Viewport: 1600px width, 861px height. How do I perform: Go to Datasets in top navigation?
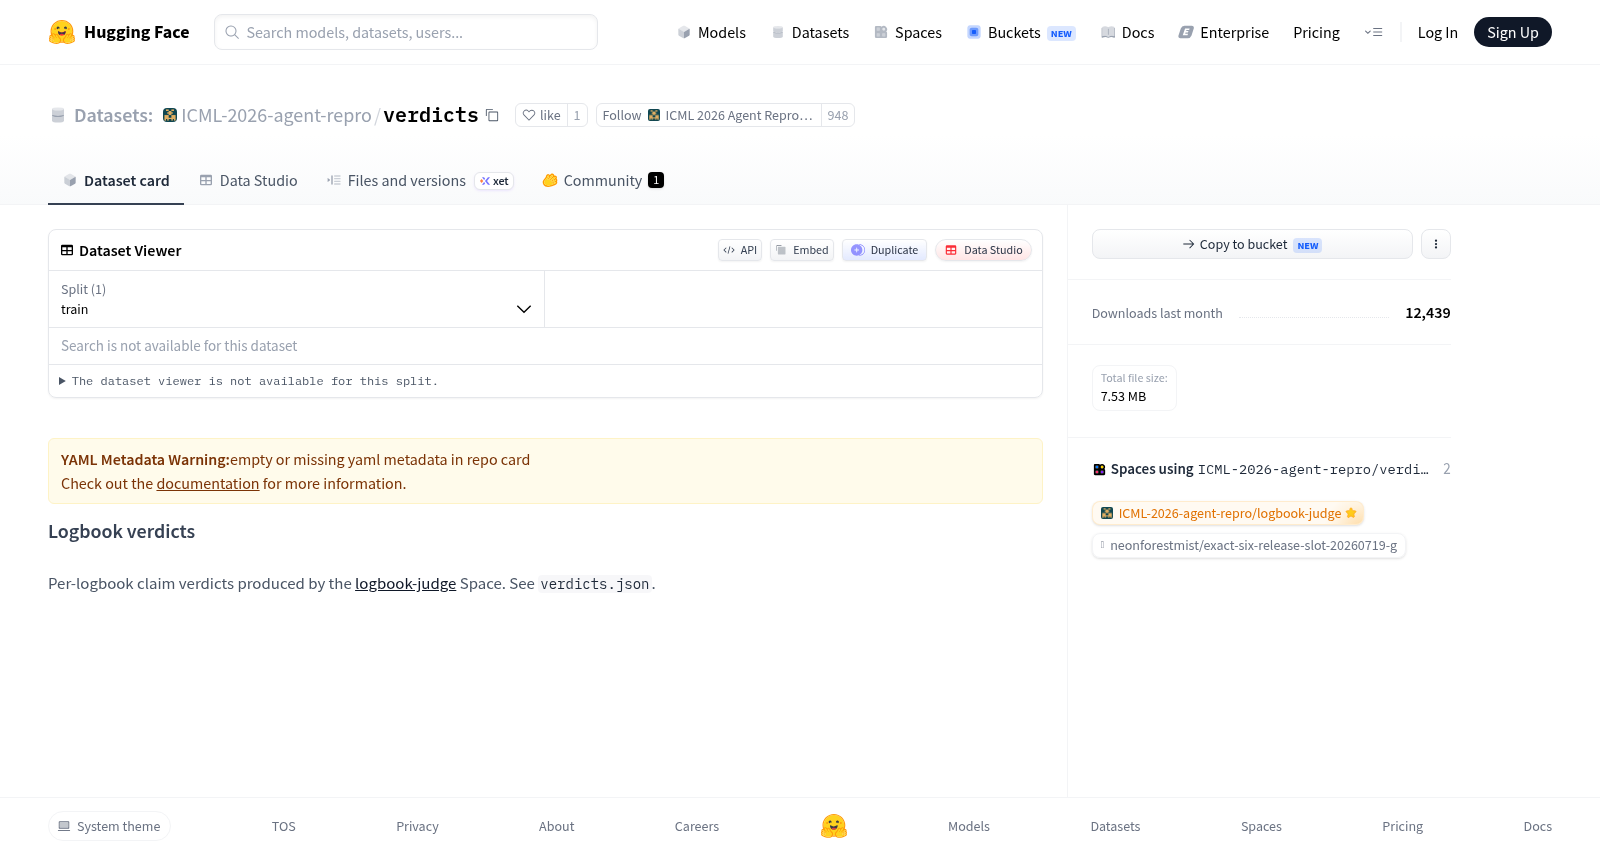click(810, 32)
